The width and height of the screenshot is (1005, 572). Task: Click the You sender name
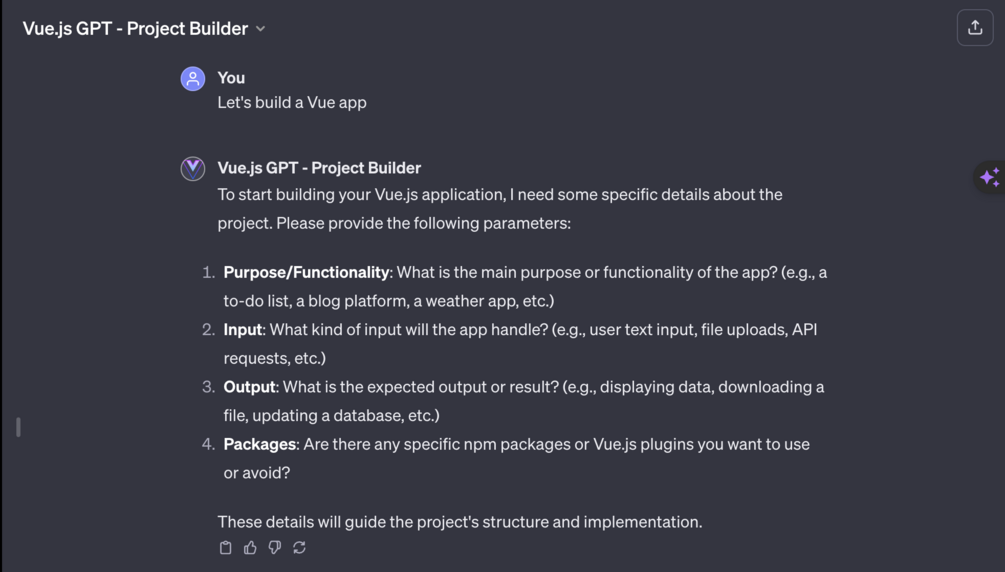231,77
